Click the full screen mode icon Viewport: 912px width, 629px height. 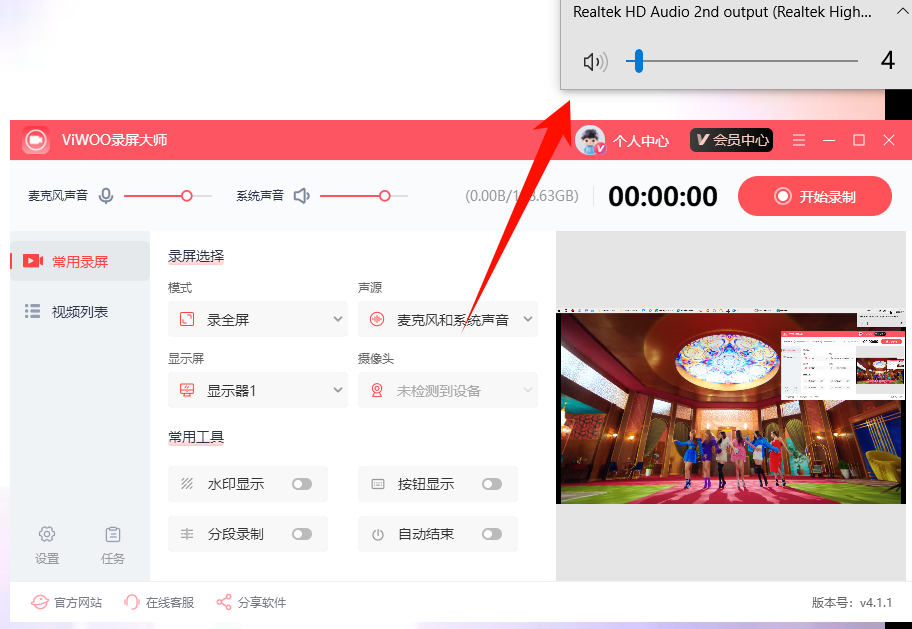point(187,319)
